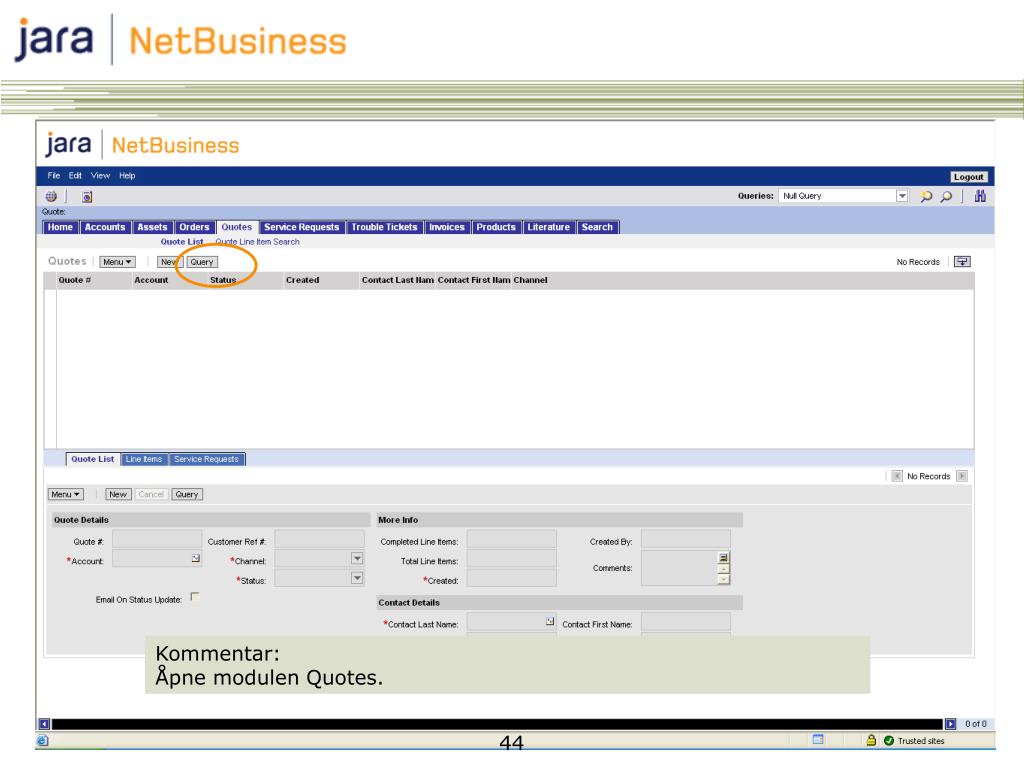Click the Cancel button in lower form
The width and height of the screenshot is (1024, 768).
(x=151, y=494)
